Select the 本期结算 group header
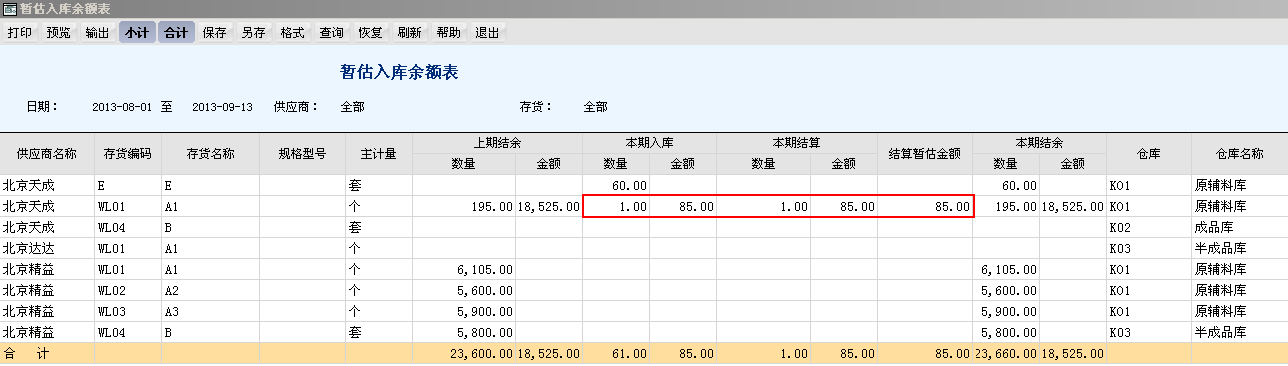This screenshot has width=1288, height=366. (x=797, y=143)
